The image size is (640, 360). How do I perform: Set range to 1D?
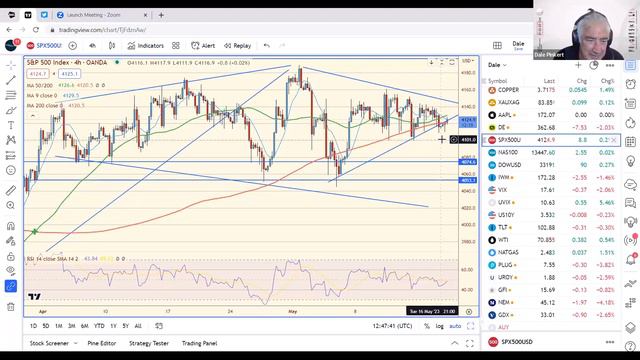point(33,326)
